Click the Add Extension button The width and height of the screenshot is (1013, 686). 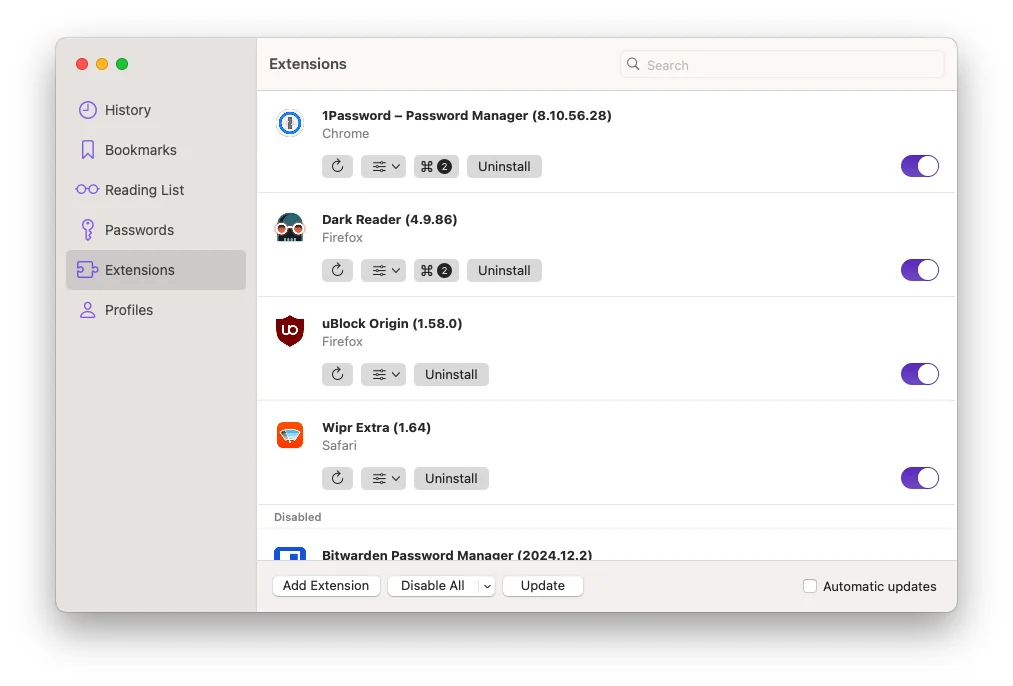(326, 587)
